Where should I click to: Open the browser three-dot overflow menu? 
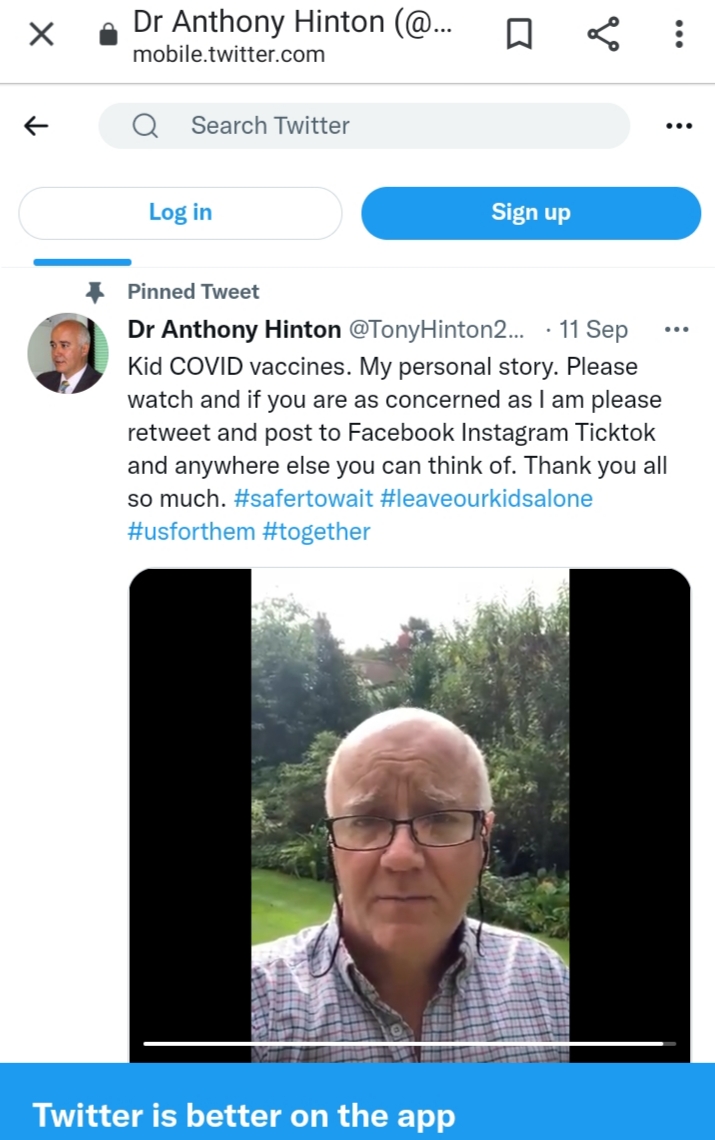point(679,36)
